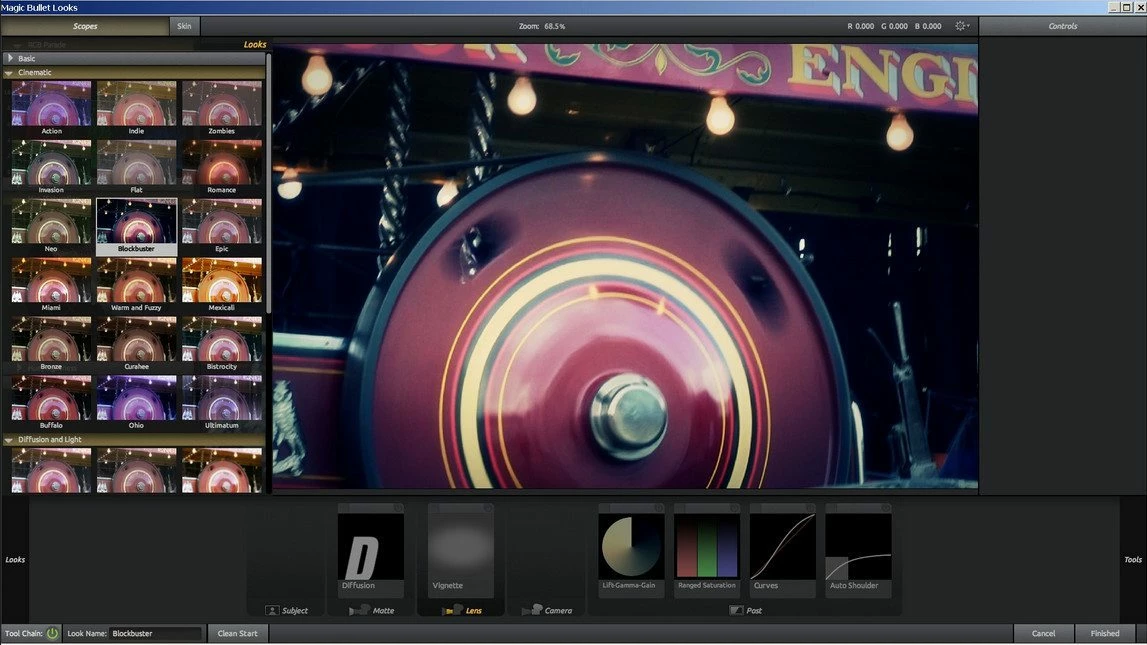Select the Camera stage label
The width and height of the screenshot is (1147, 645).
pyautogui.click(x=558, y=611)
